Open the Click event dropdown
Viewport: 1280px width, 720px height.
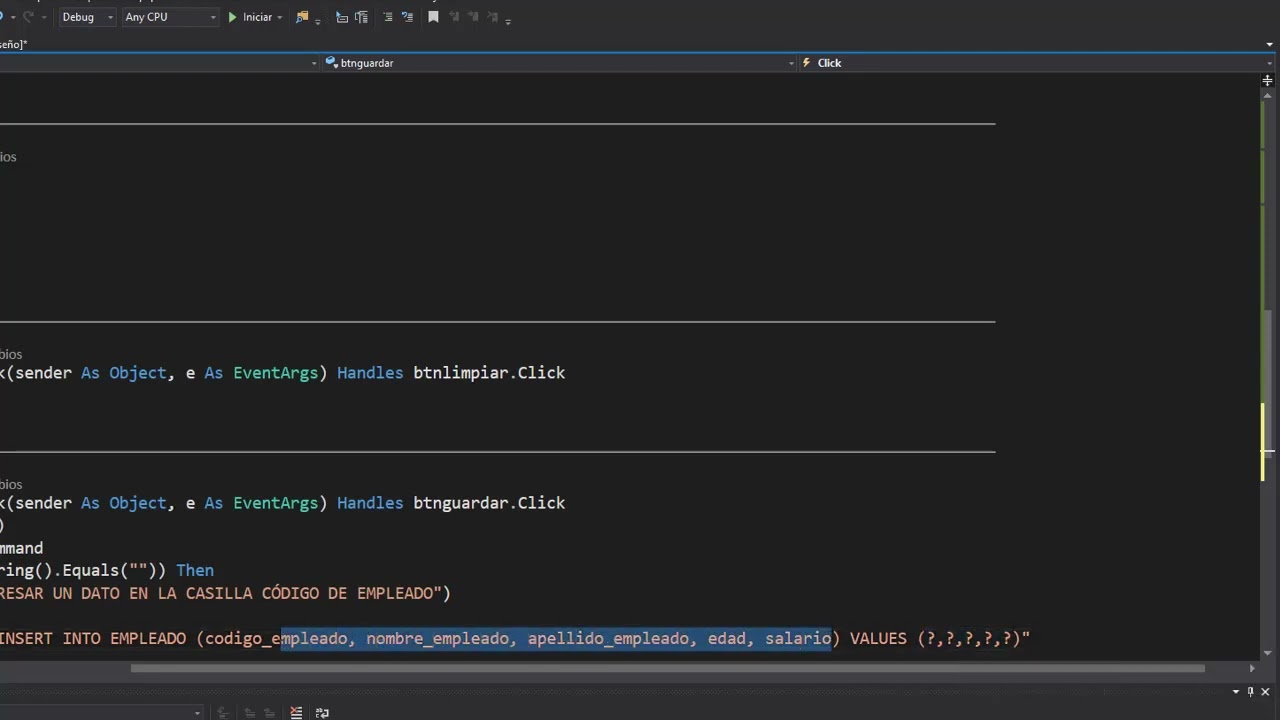click(1036, 63)
